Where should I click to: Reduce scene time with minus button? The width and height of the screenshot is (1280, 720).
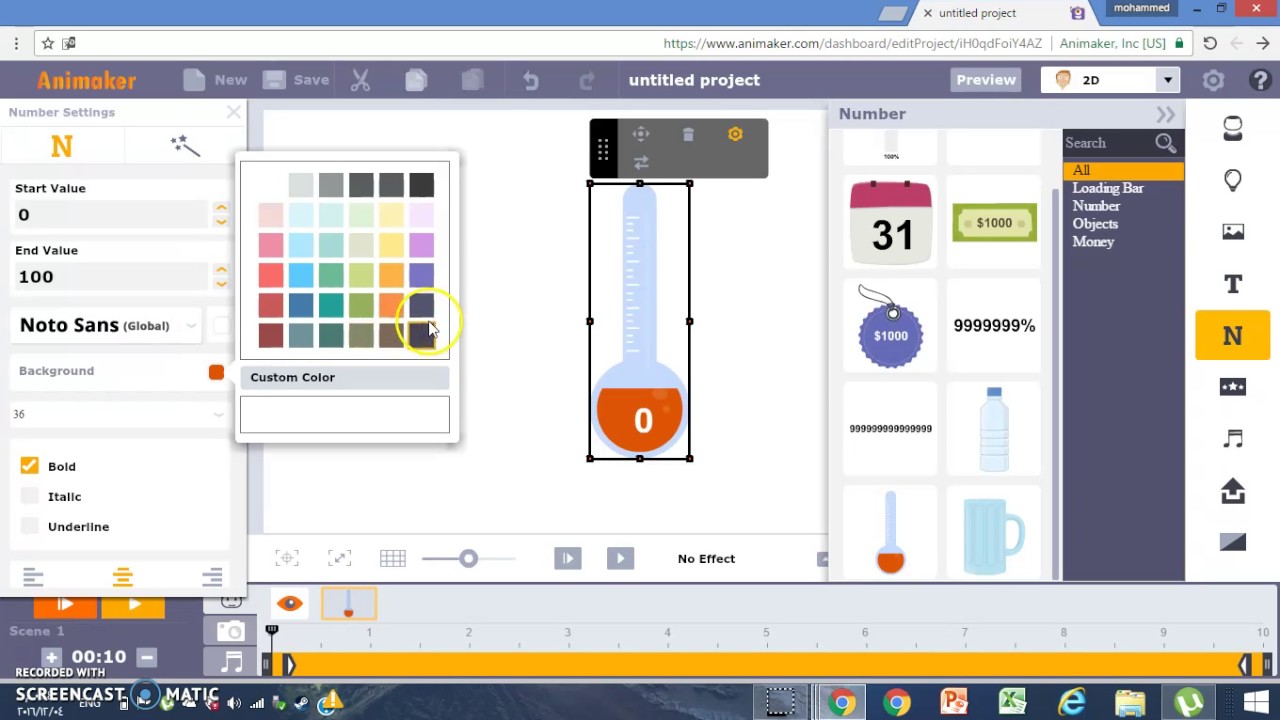[147, 657]
